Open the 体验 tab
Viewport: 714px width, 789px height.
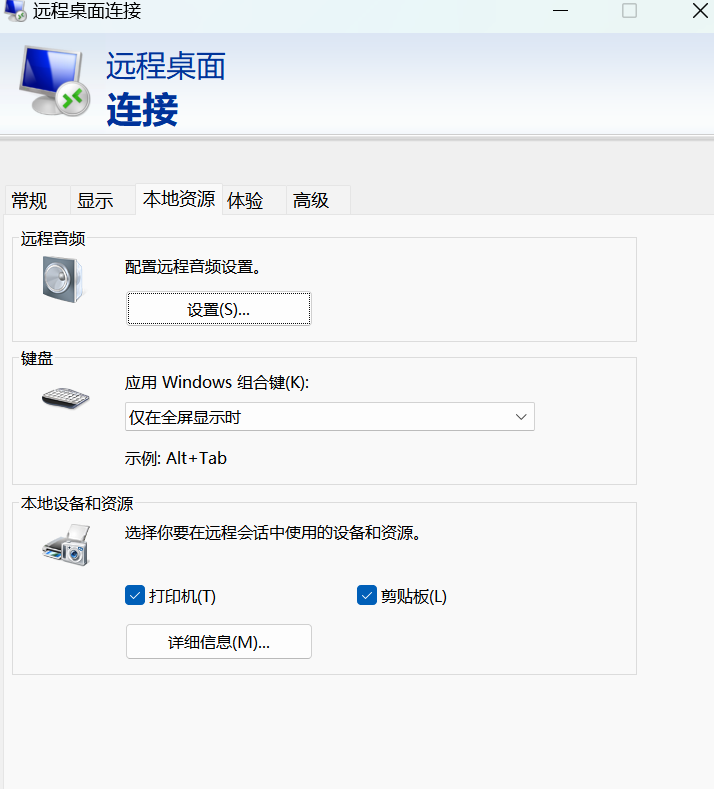255,200
